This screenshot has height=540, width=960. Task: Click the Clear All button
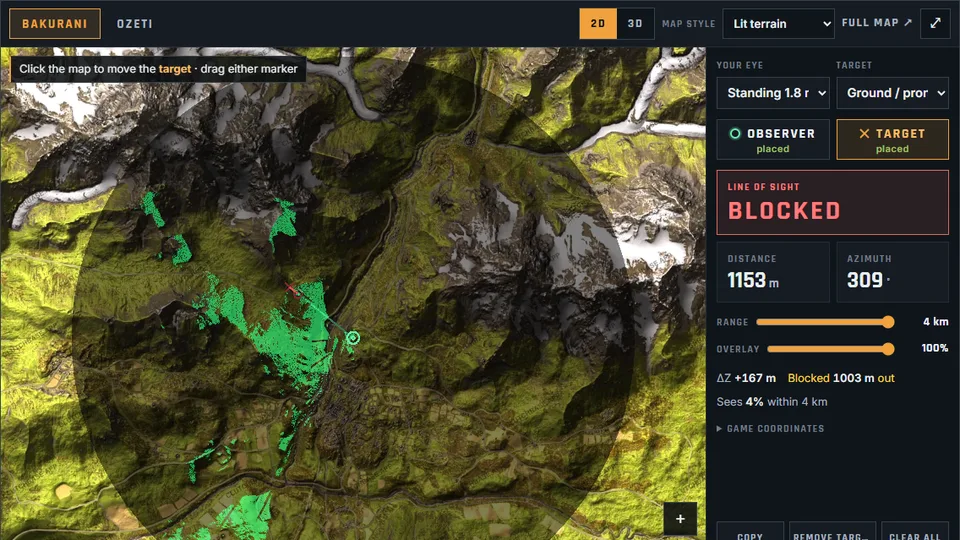915,531
